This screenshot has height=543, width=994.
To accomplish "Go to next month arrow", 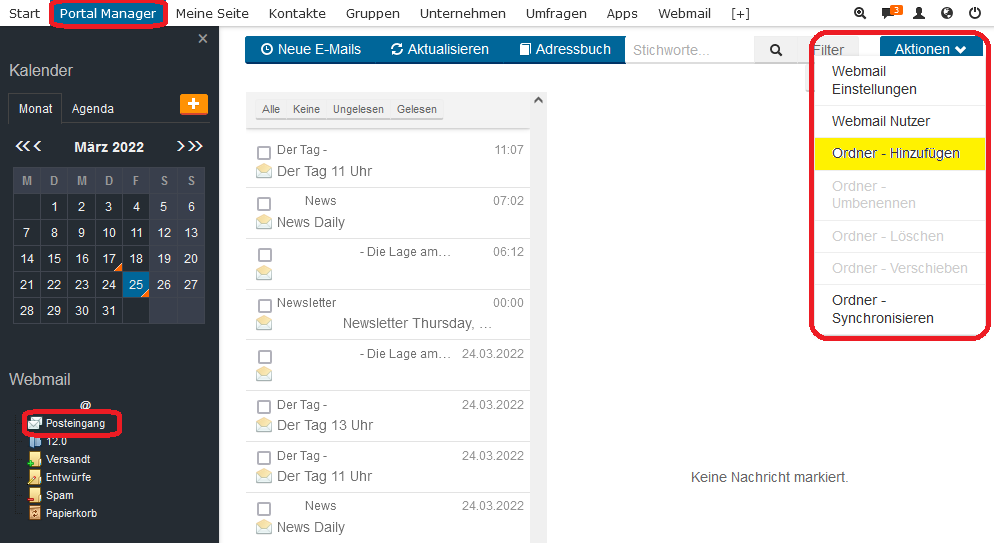I will pyautogui.click(x=180, y=146).
